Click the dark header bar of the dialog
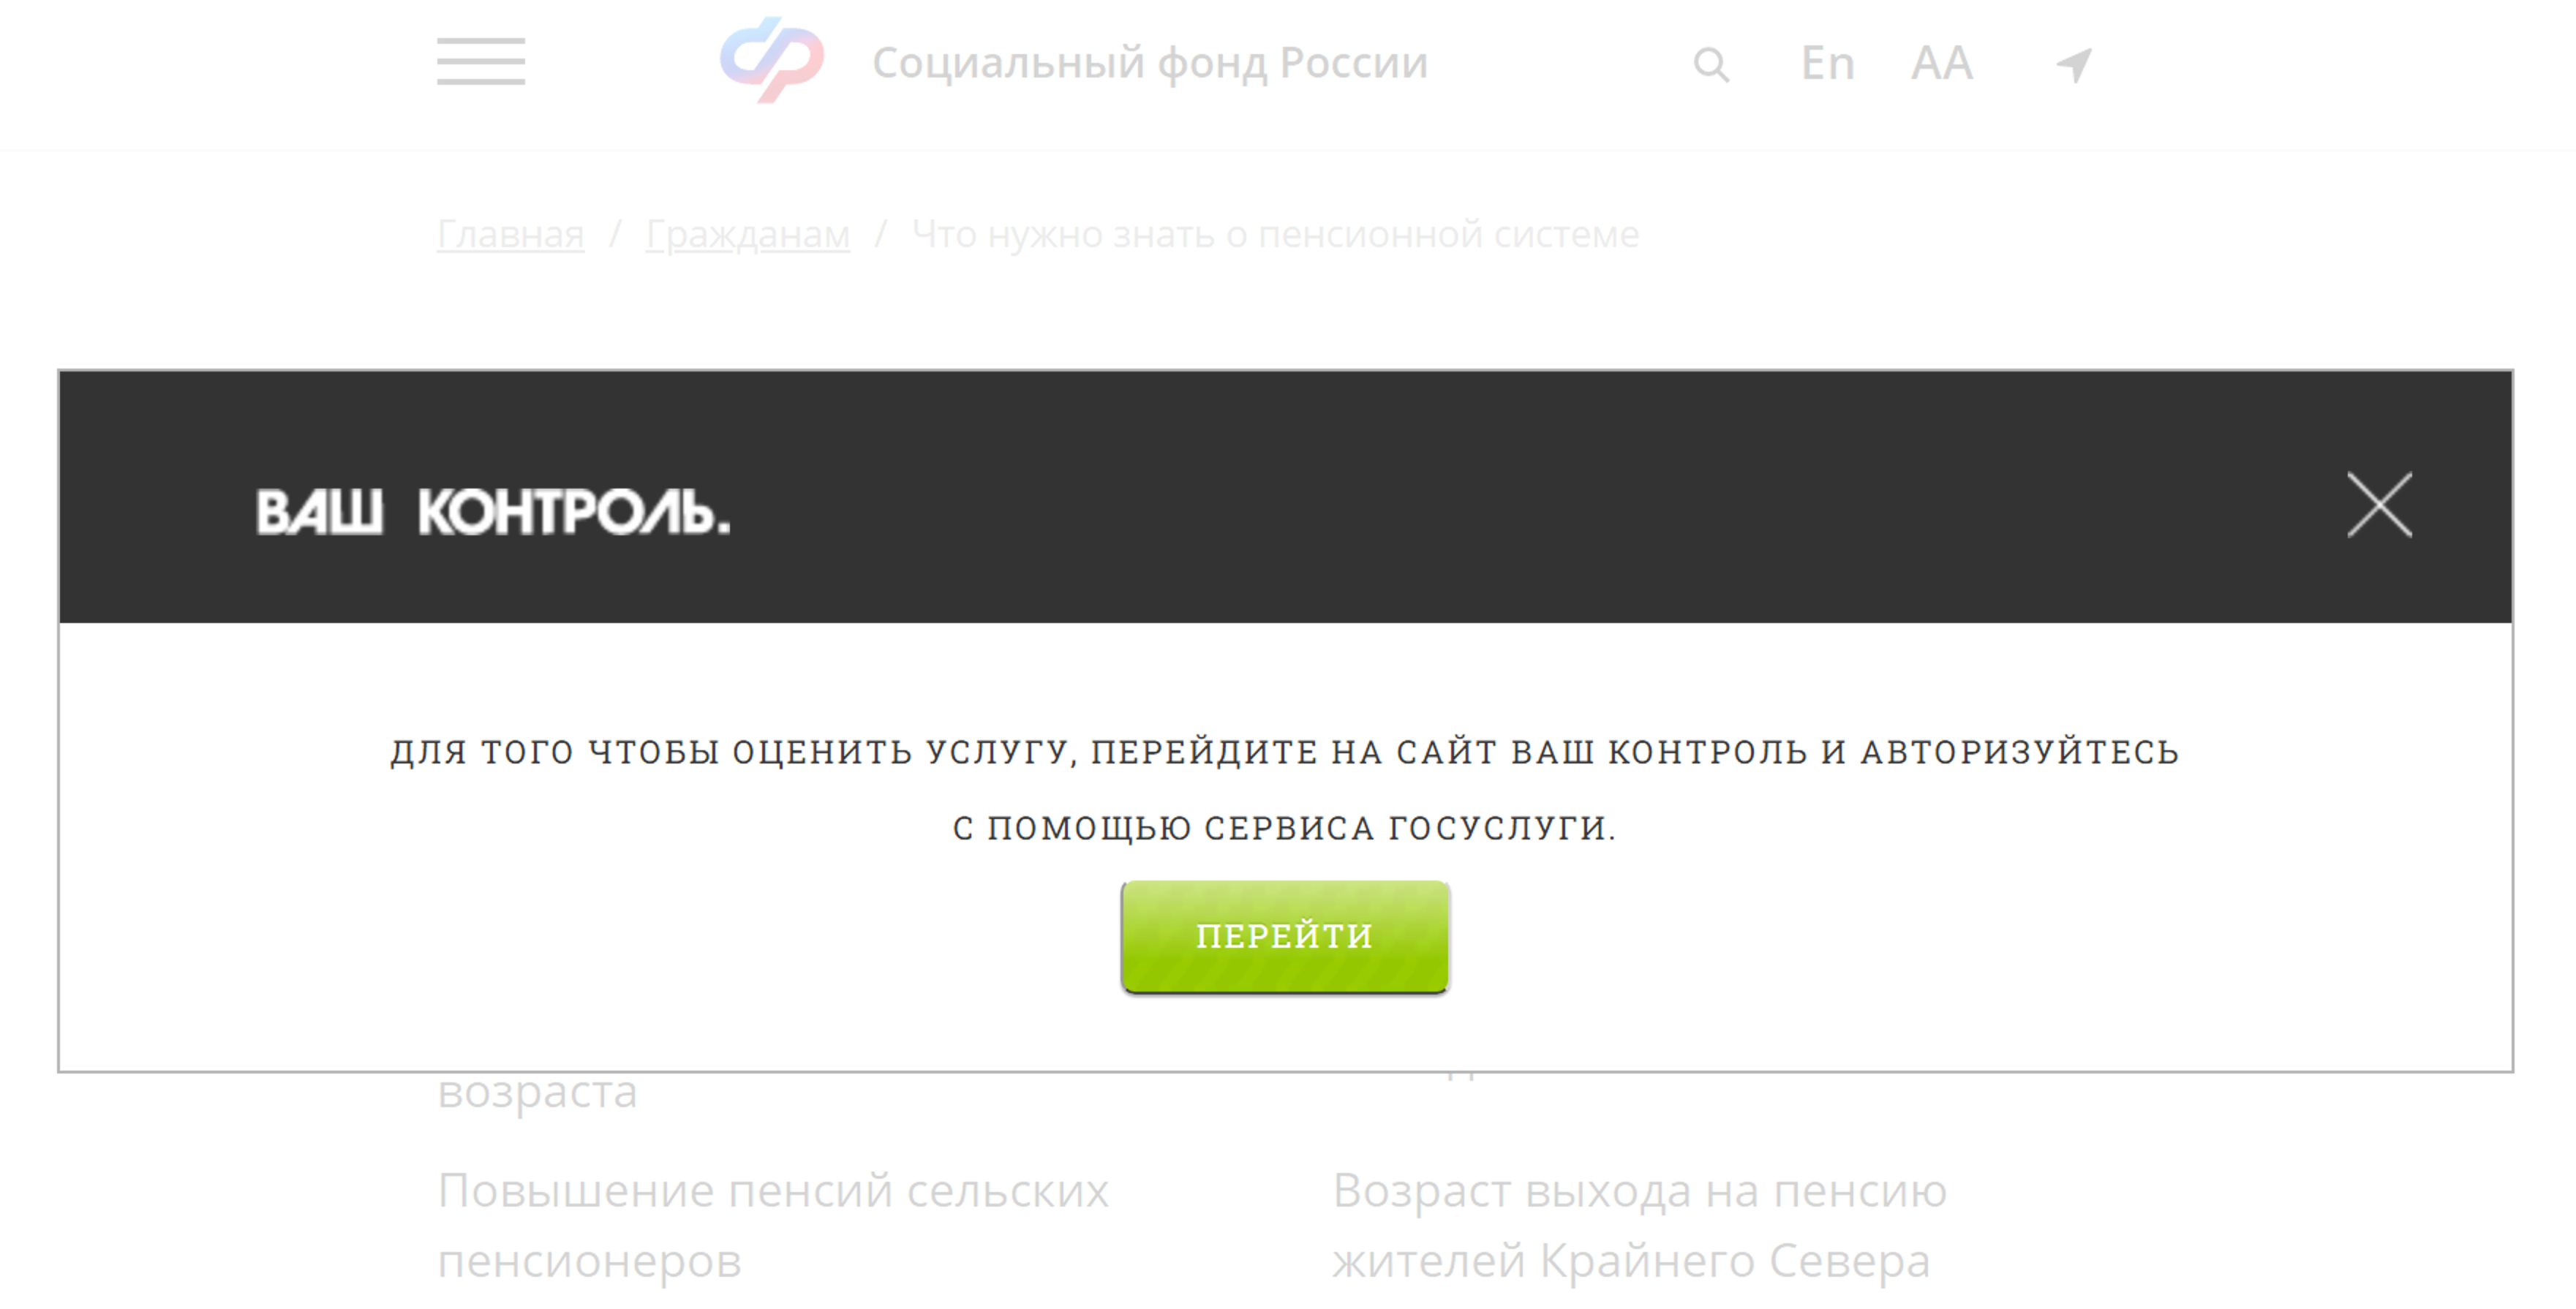The height and width of the screenshot is (1309, 2576). tap(1285, 497)
